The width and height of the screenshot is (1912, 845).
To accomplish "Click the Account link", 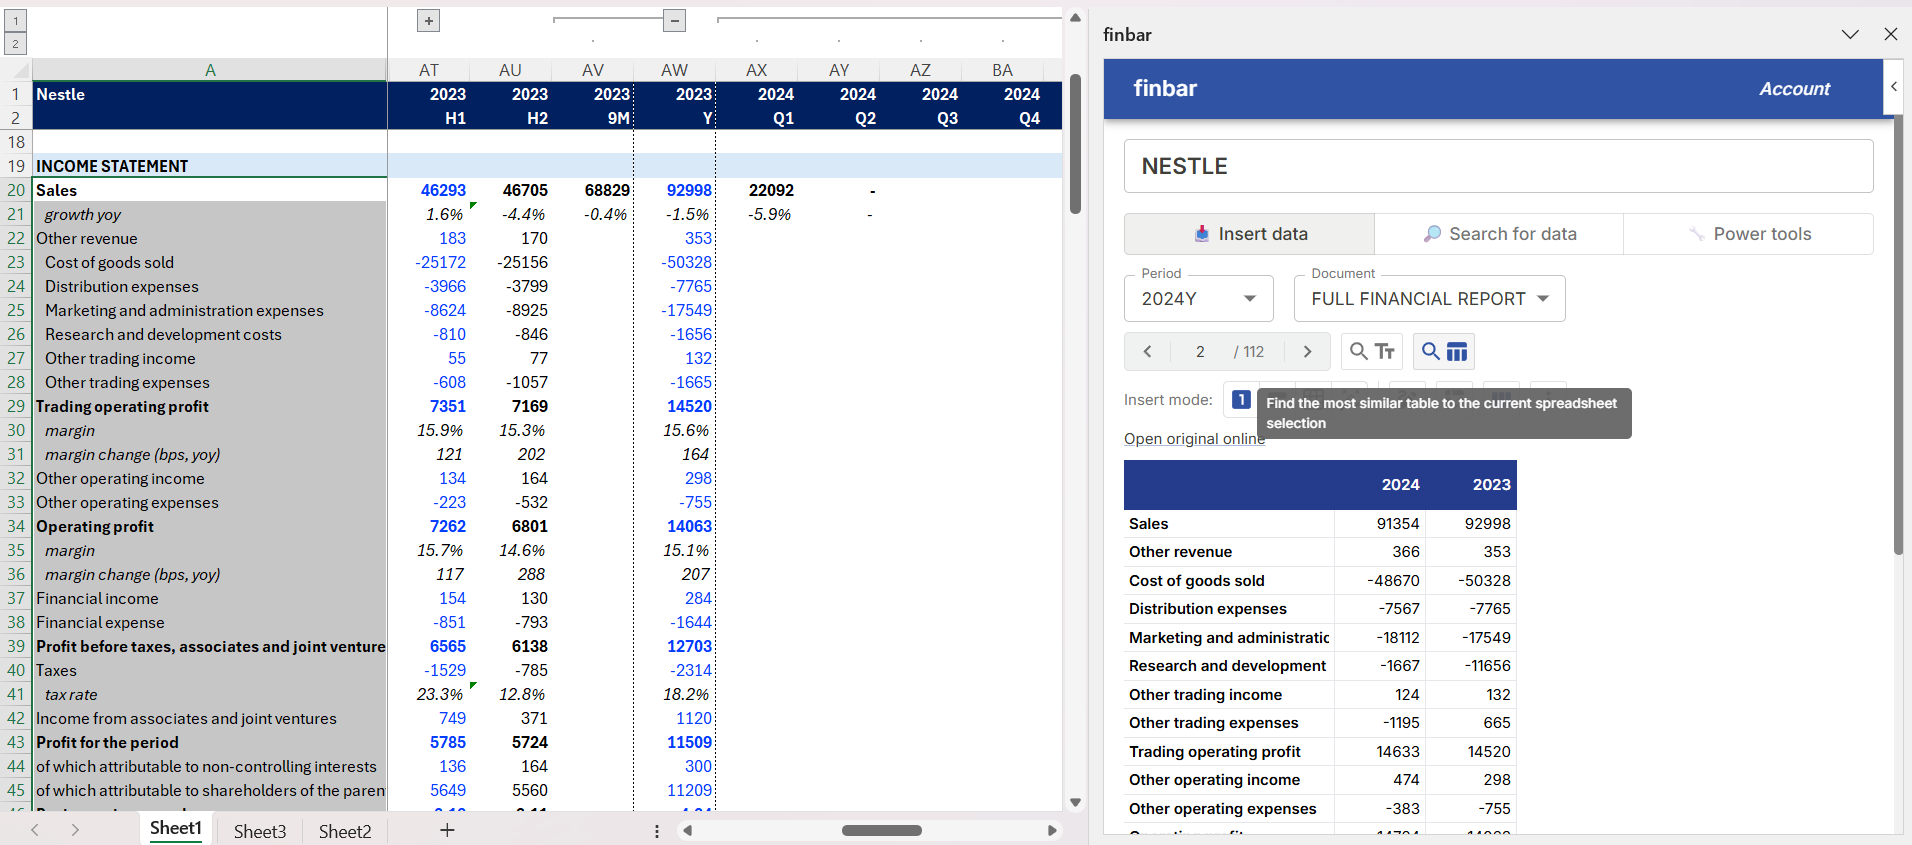I will 1794,89.
